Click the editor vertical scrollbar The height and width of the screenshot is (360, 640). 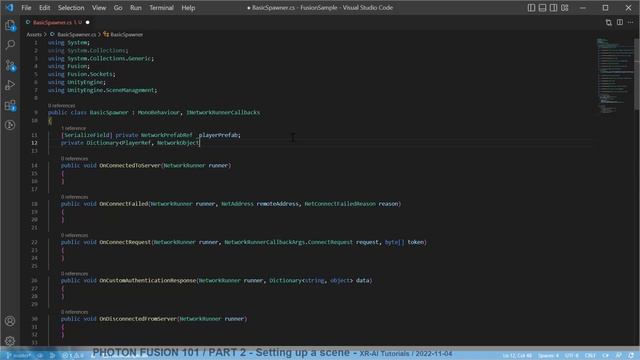pos(637,73)
